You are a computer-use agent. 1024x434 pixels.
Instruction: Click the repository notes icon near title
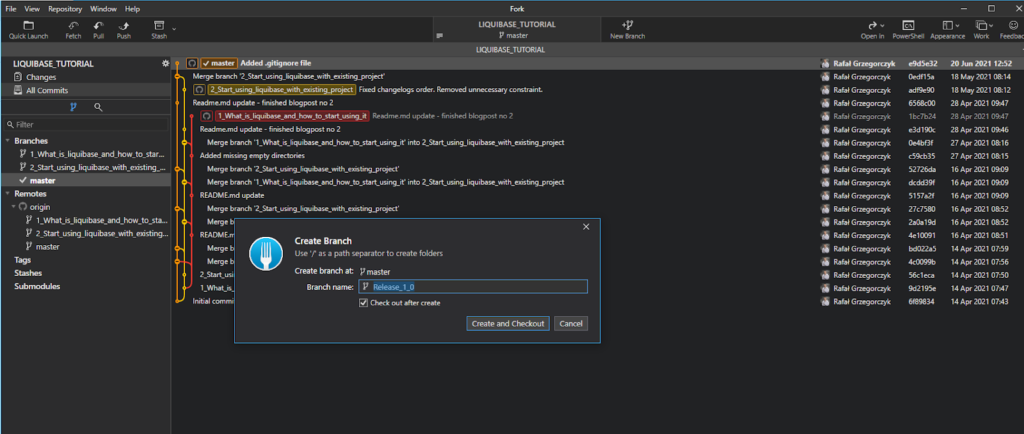pyautogui.click(x=440, y=35)
